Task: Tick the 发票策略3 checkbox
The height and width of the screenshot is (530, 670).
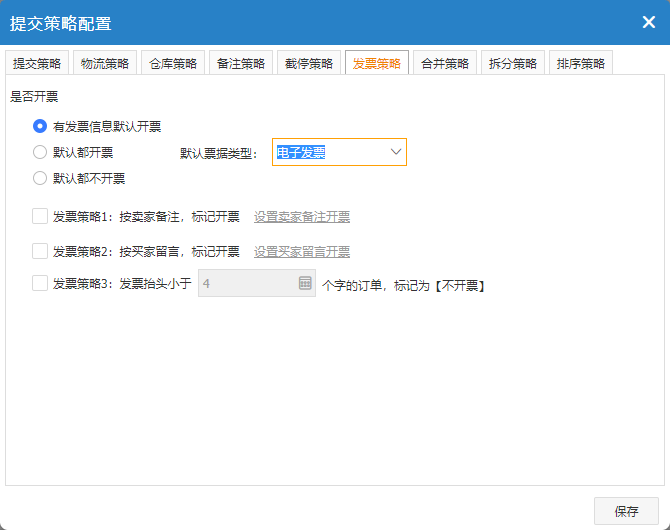Action: (40, 284)
